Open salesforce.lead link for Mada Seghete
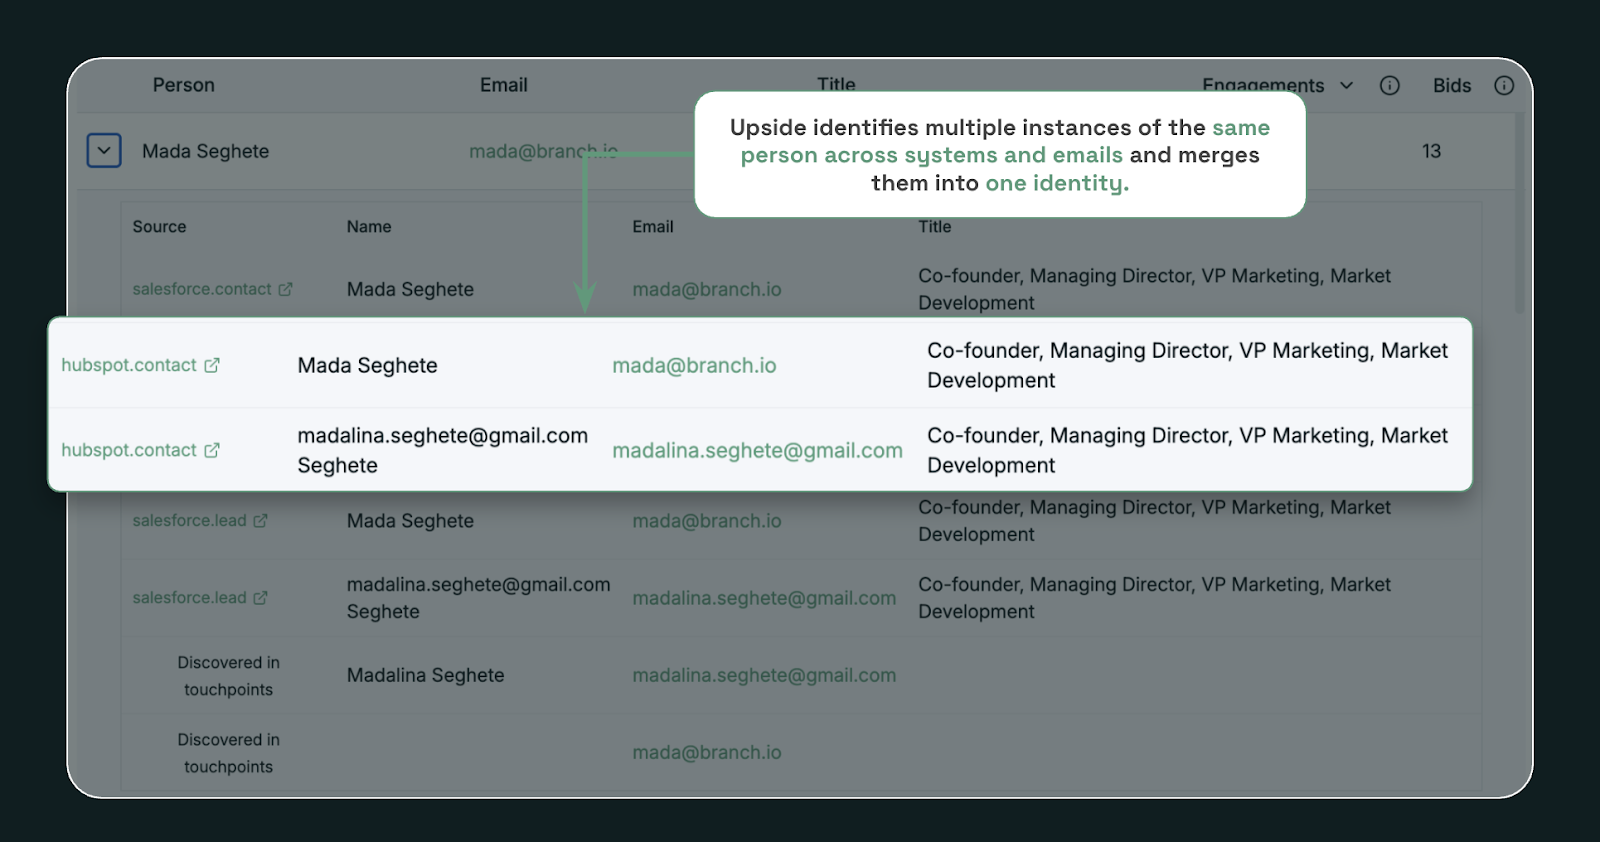 [x=189, y=521]
